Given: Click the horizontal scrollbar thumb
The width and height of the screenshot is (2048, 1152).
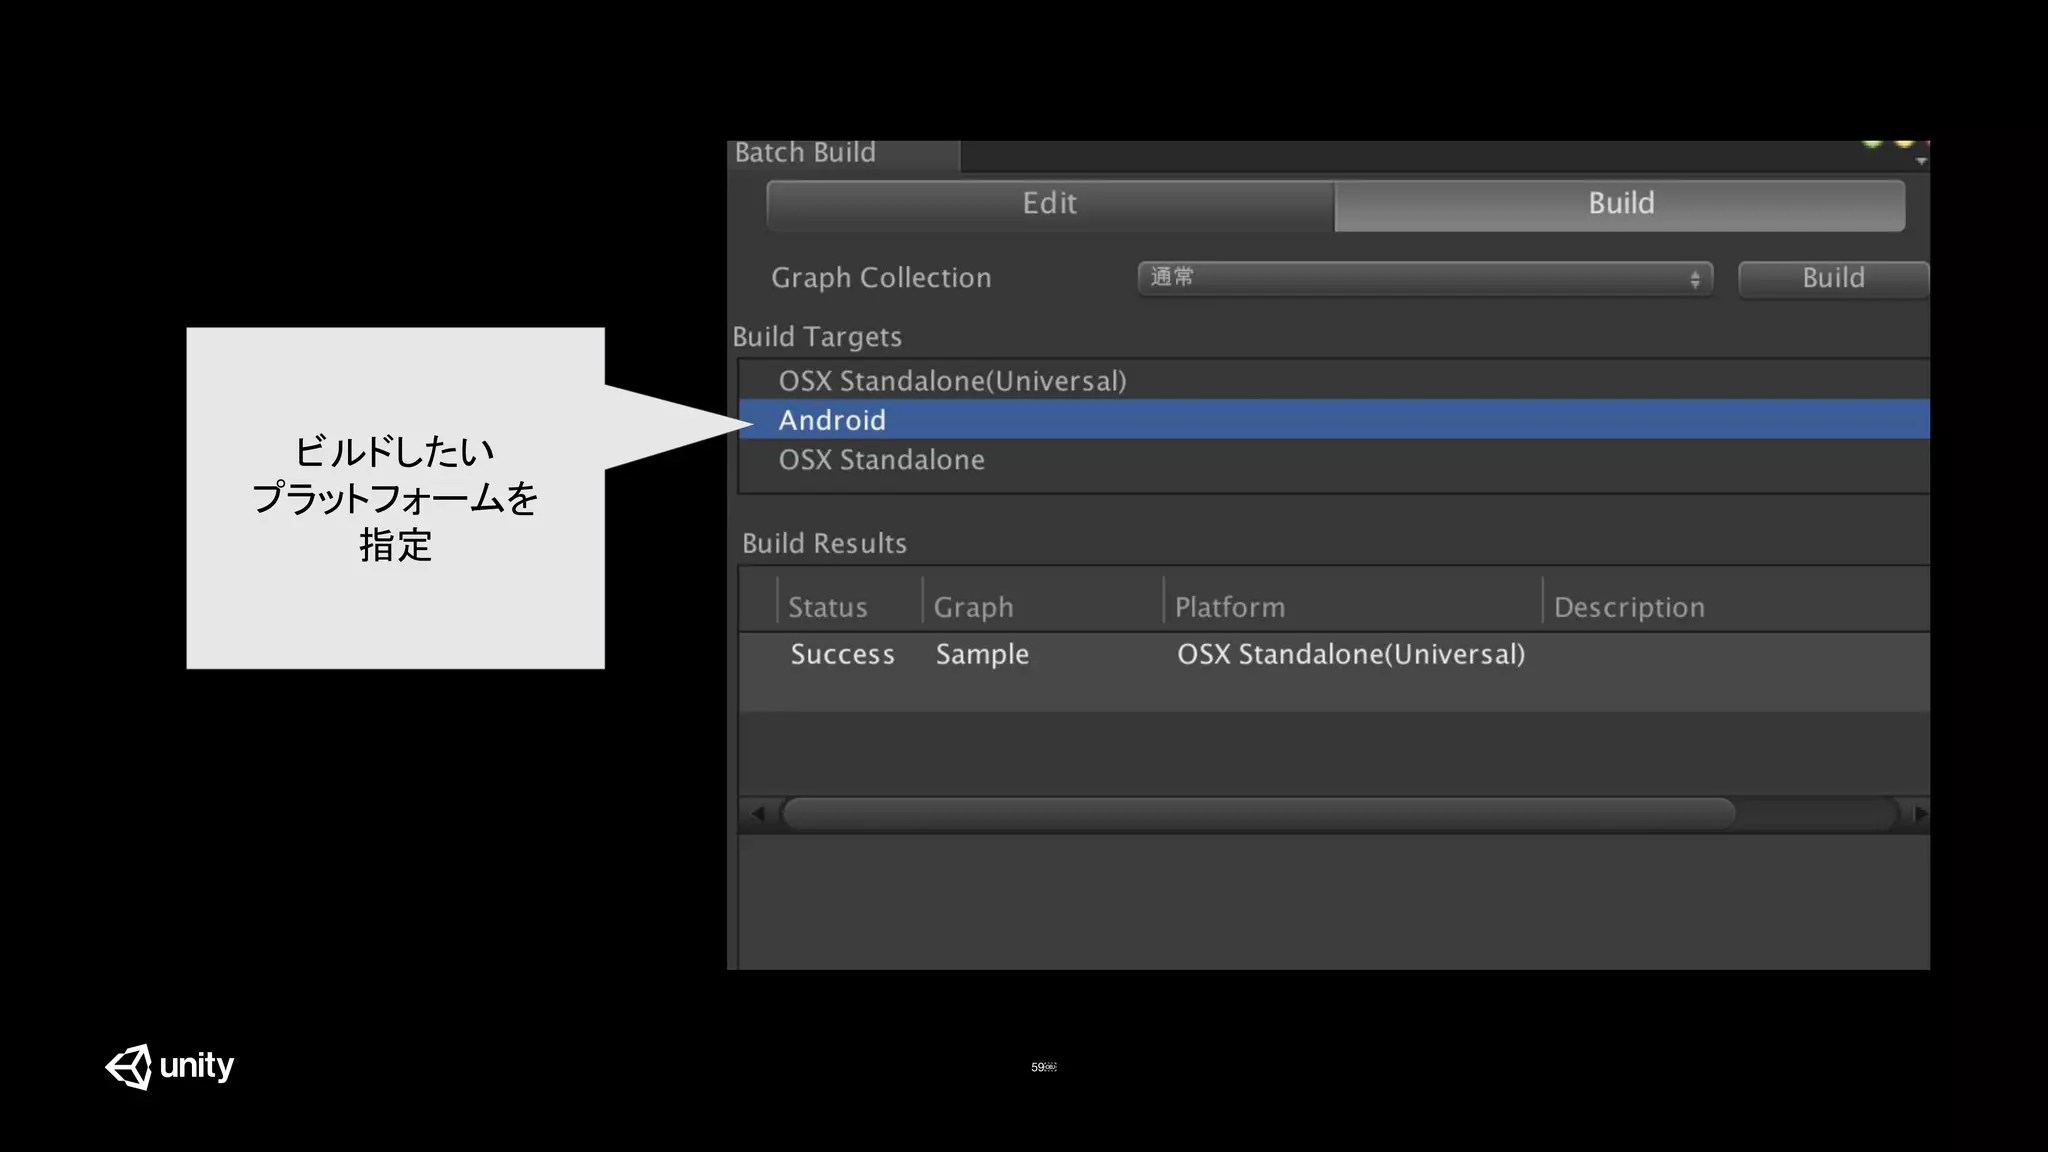Looking at the screenshot, I should click(1258, 813).
